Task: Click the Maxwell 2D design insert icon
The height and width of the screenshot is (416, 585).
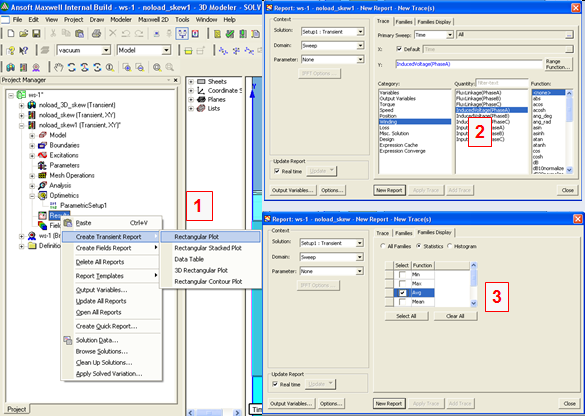Action: pyautogui.click(x=24, y=67)
